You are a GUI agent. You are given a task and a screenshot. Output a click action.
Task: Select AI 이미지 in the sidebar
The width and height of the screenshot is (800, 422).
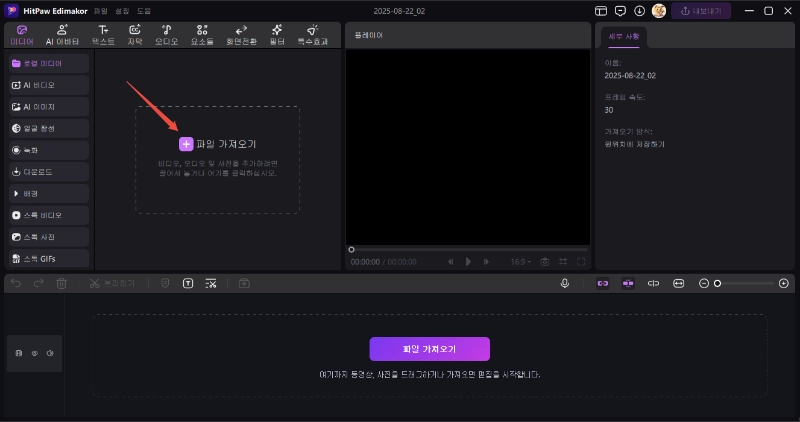coord(49,107)
